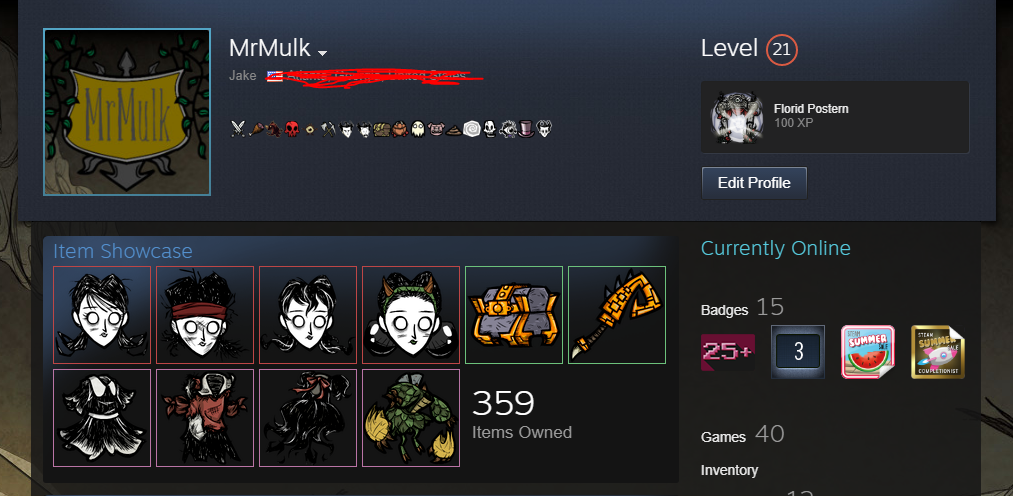Open the 25+ games badge
Image resolution: width=1013 pixels, height=496 pixels.
pos(727,352)
